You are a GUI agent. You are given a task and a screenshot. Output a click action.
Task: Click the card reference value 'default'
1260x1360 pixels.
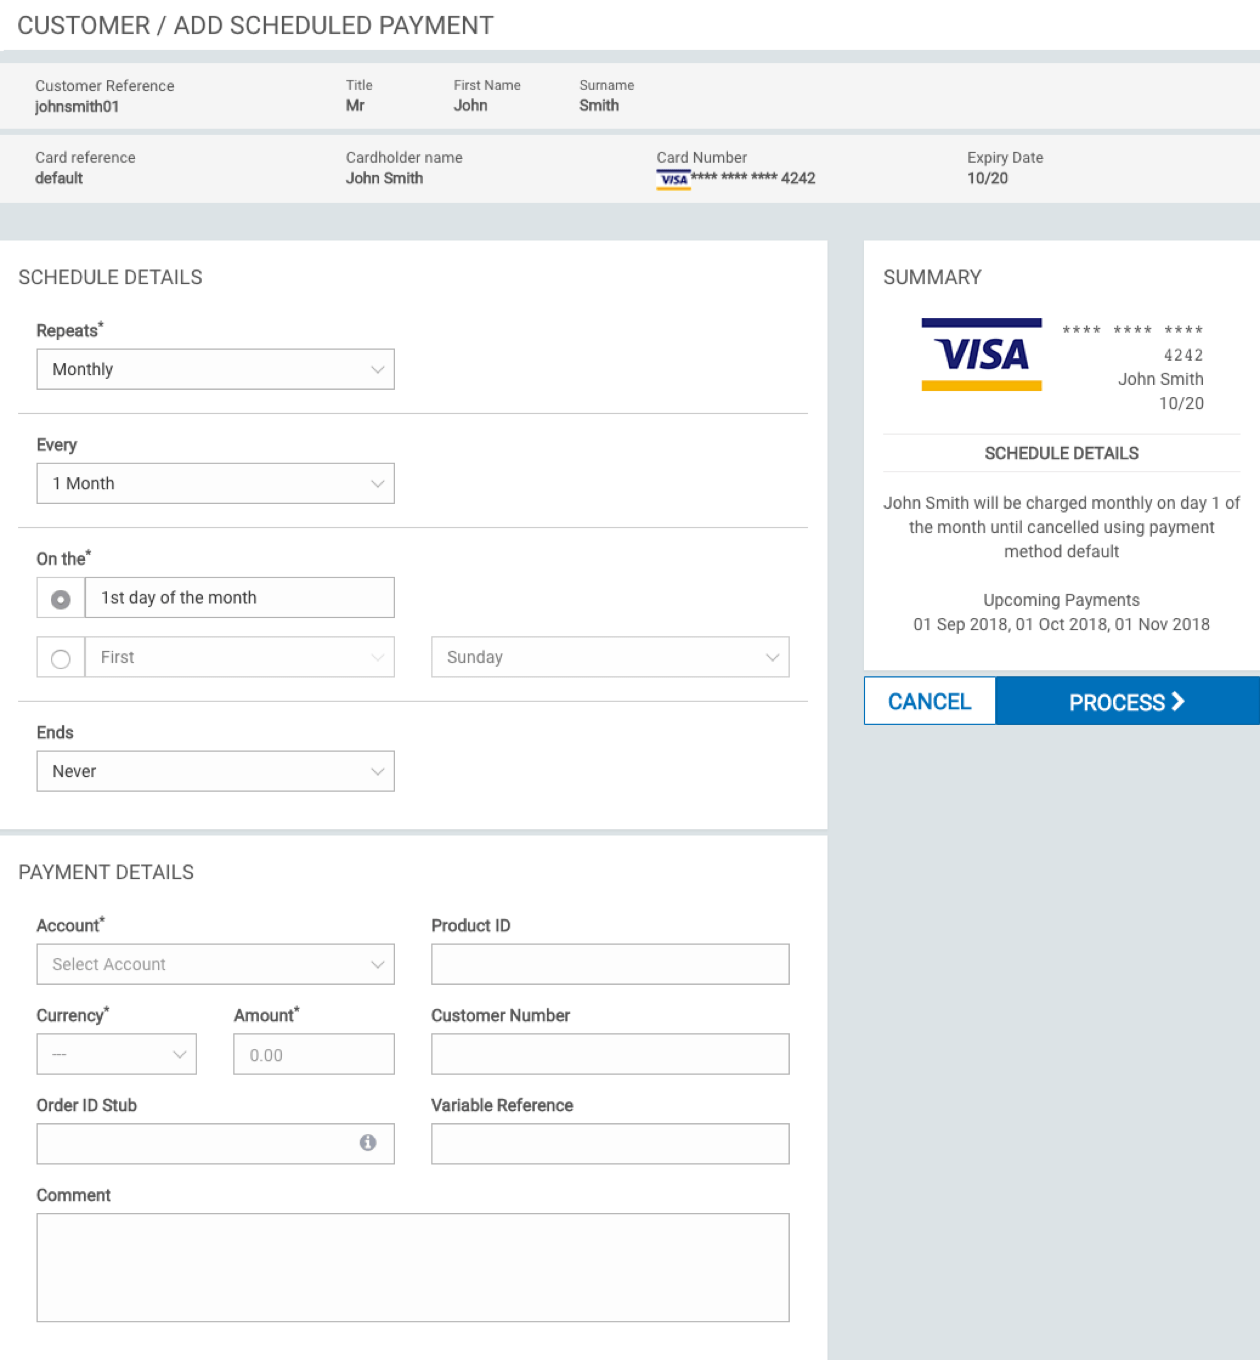point(59,178)
